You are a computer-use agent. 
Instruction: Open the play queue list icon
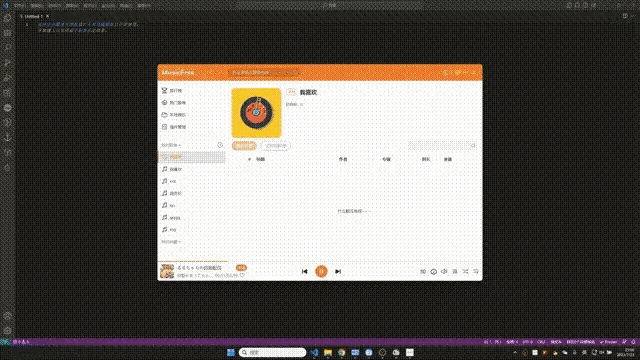(x=476, y=271)
